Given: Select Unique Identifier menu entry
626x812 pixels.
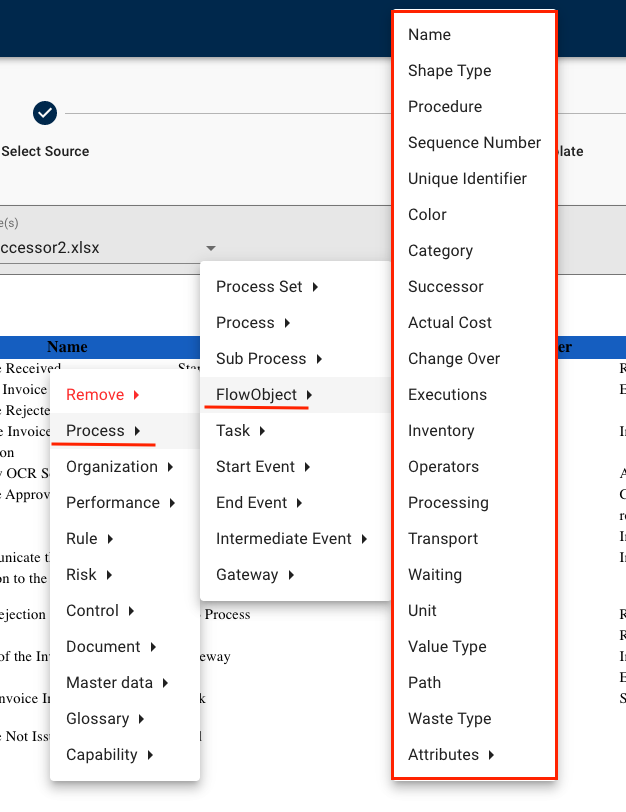Looking at the screenshot, I should 467,179.
